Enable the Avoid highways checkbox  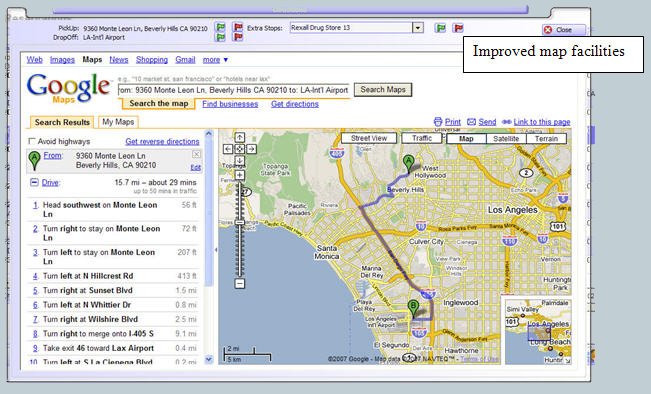point(31,141)
